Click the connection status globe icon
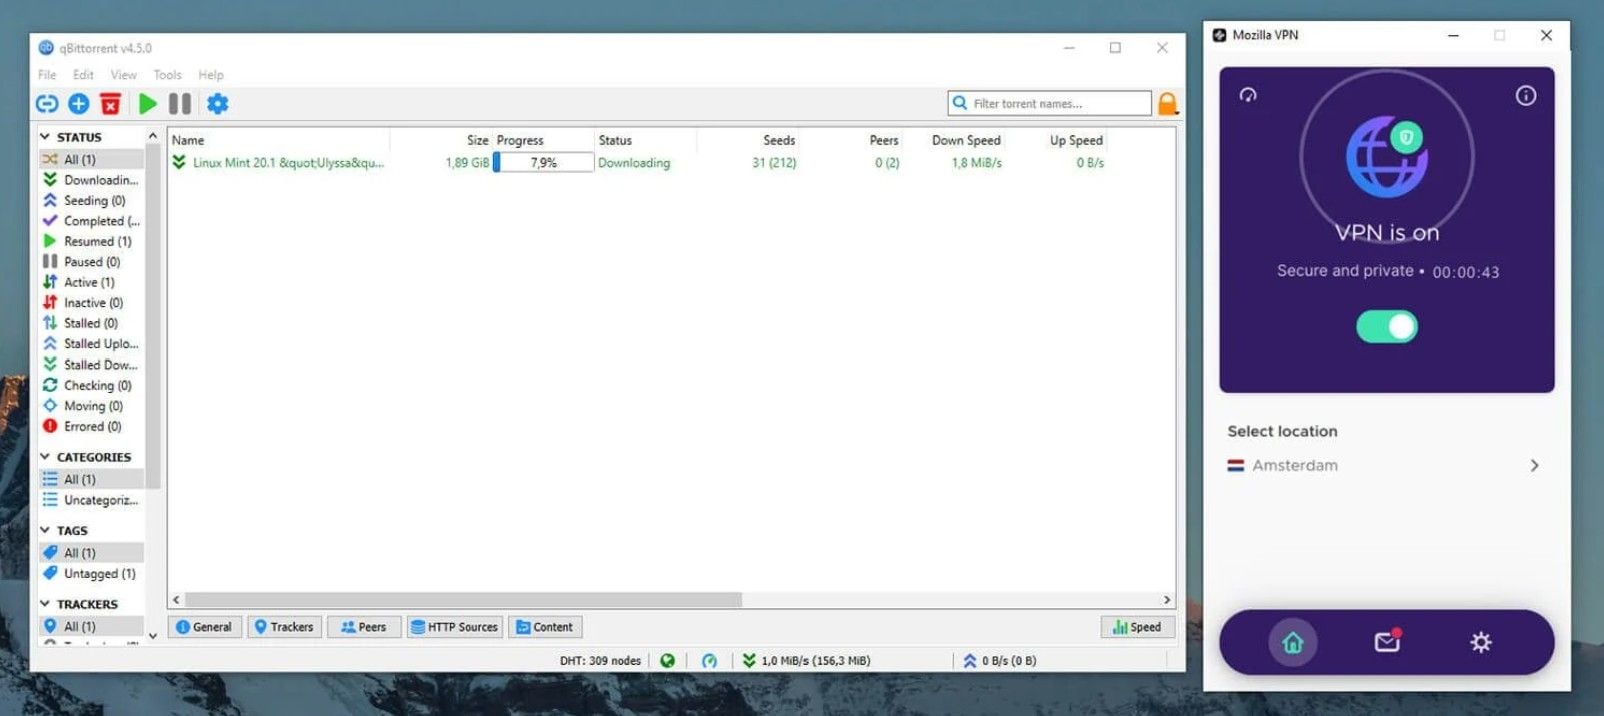1604x716 pixels. coord(667,661)
